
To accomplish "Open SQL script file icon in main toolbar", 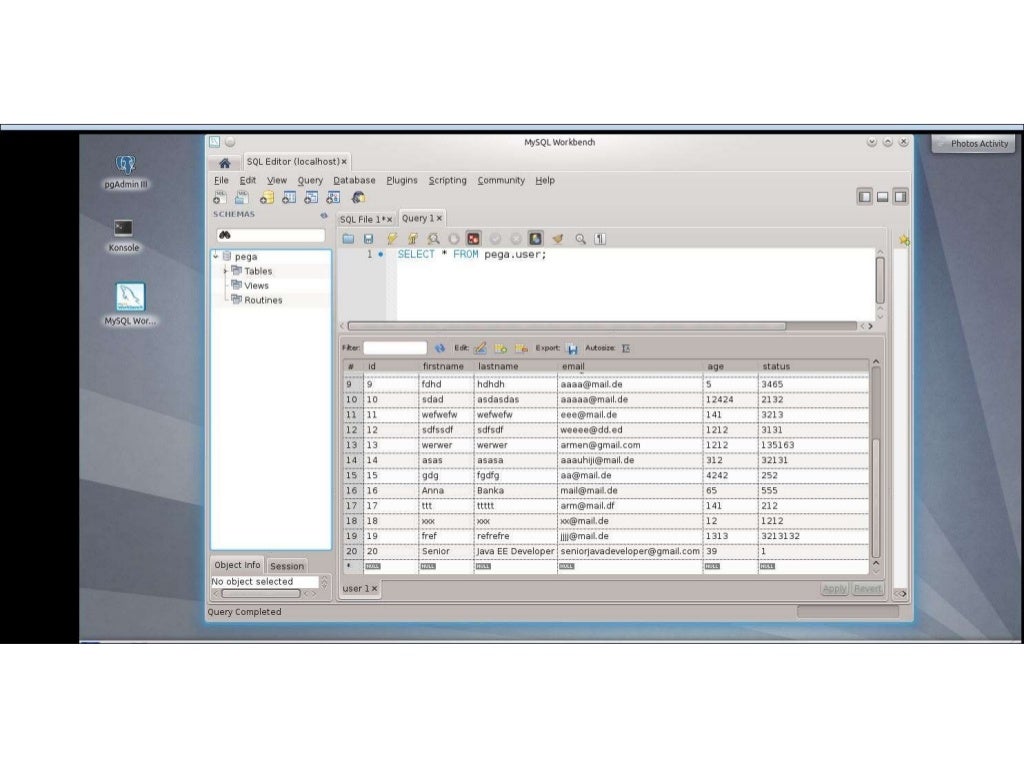I will 242,197.
